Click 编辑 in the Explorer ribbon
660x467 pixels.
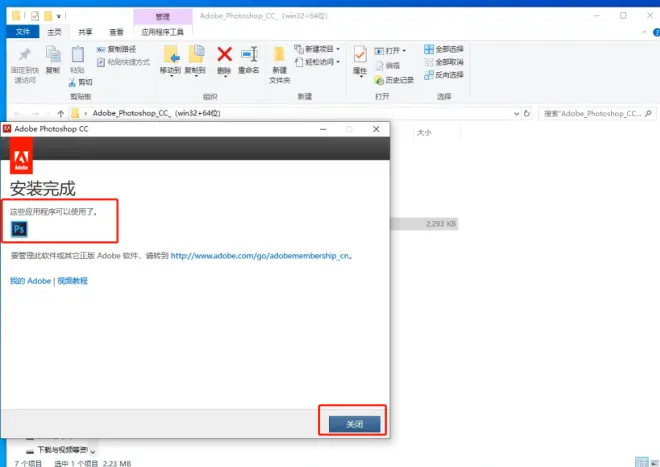pyautogui.click(x=388, y=65)
